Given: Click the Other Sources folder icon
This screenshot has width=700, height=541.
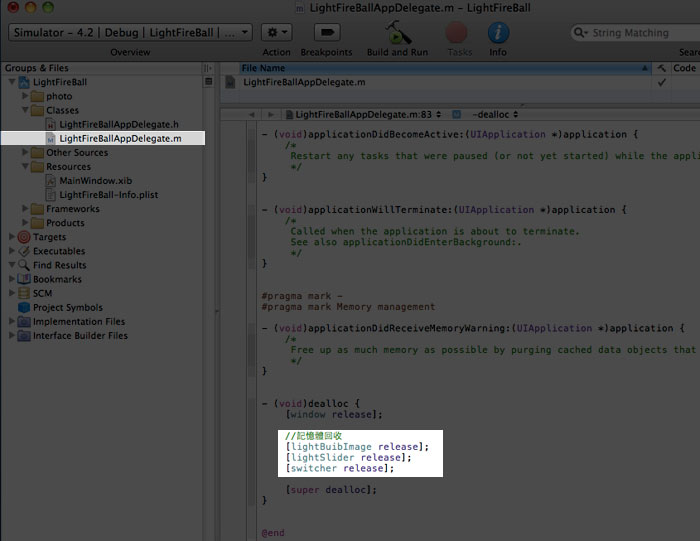Looking at the screenshot, I should [x=38, y=152].
